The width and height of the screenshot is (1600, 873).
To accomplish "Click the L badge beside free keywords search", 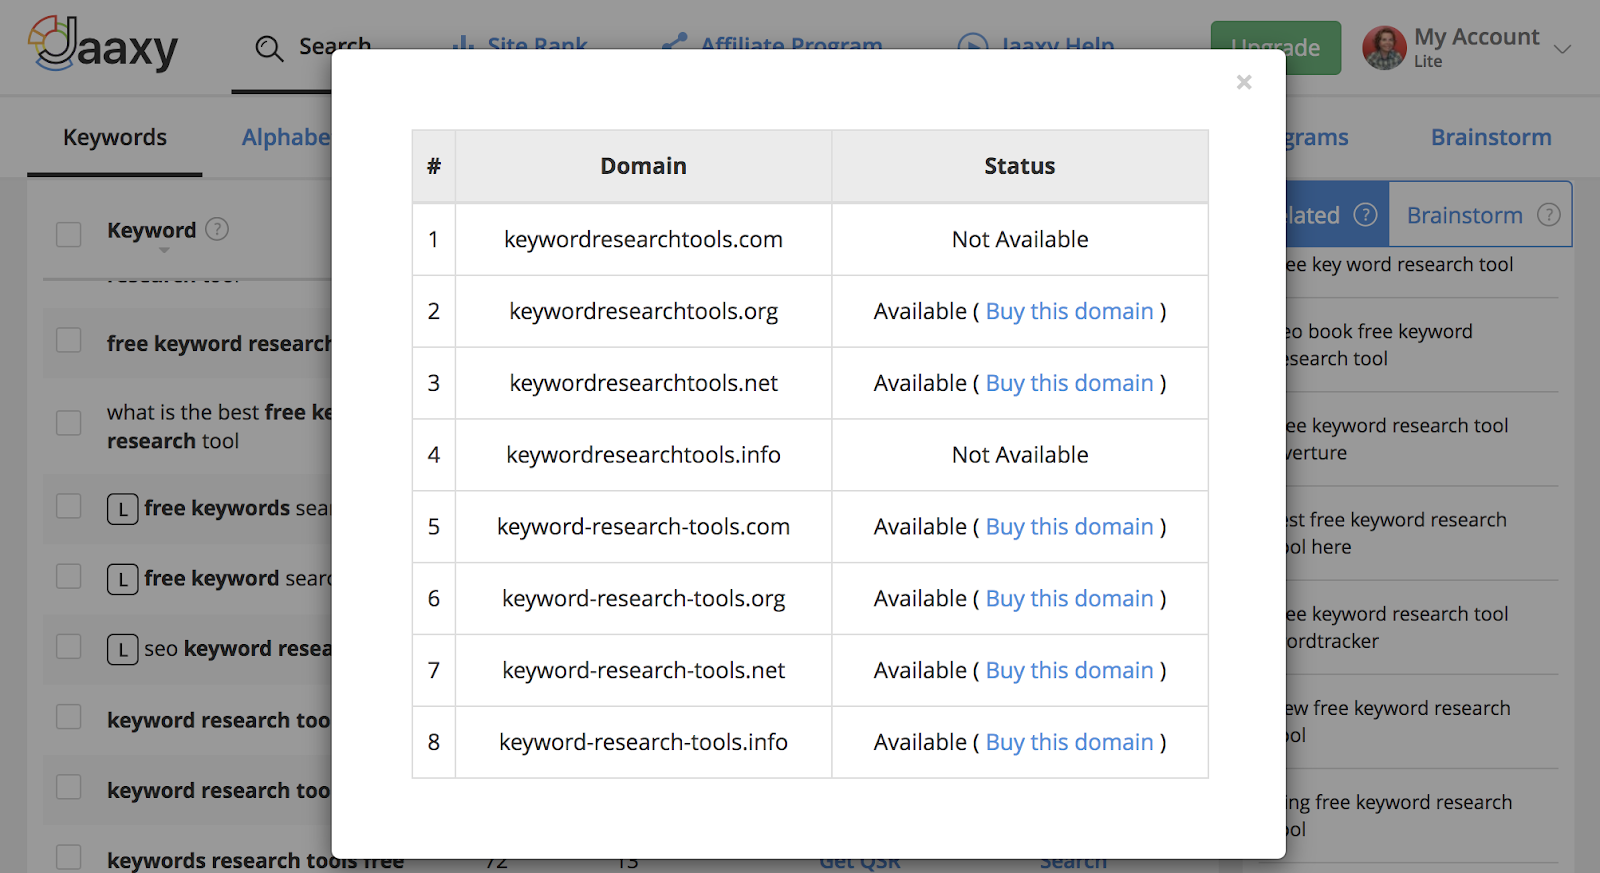I will point(122,509).
